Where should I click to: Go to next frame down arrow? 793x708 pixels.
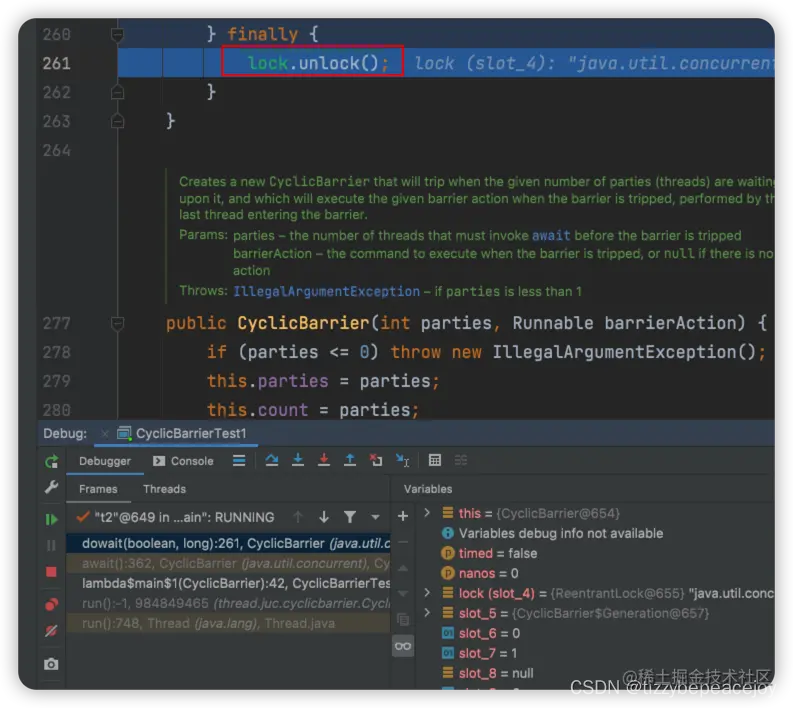click(324, 517)
